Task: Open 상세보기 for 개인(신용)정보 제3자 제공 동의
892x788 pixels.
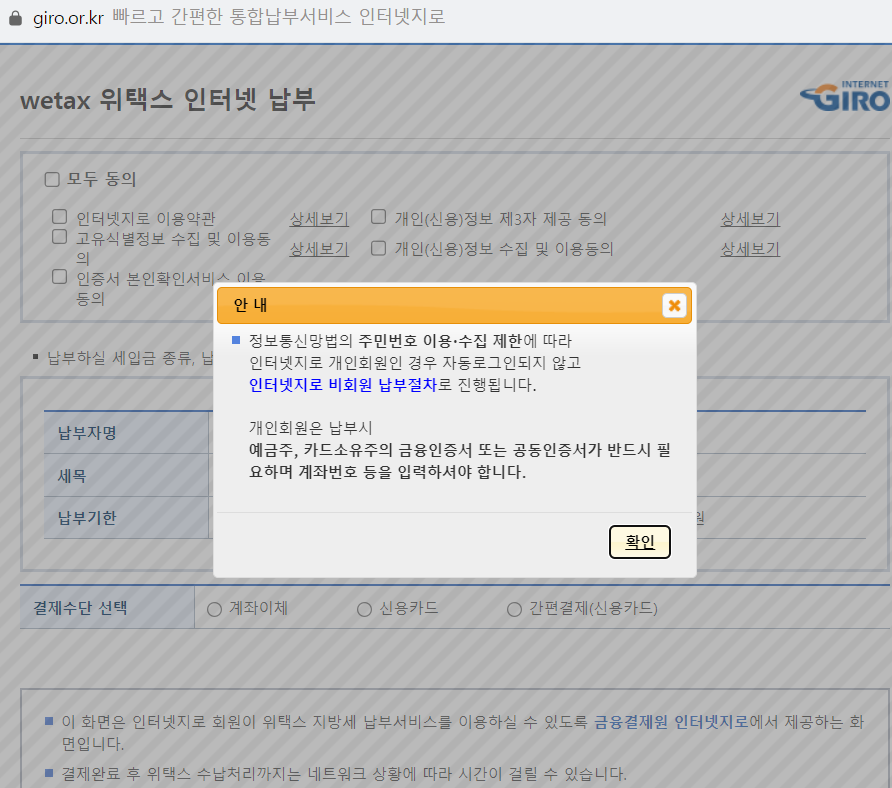Action: (750, 219)
